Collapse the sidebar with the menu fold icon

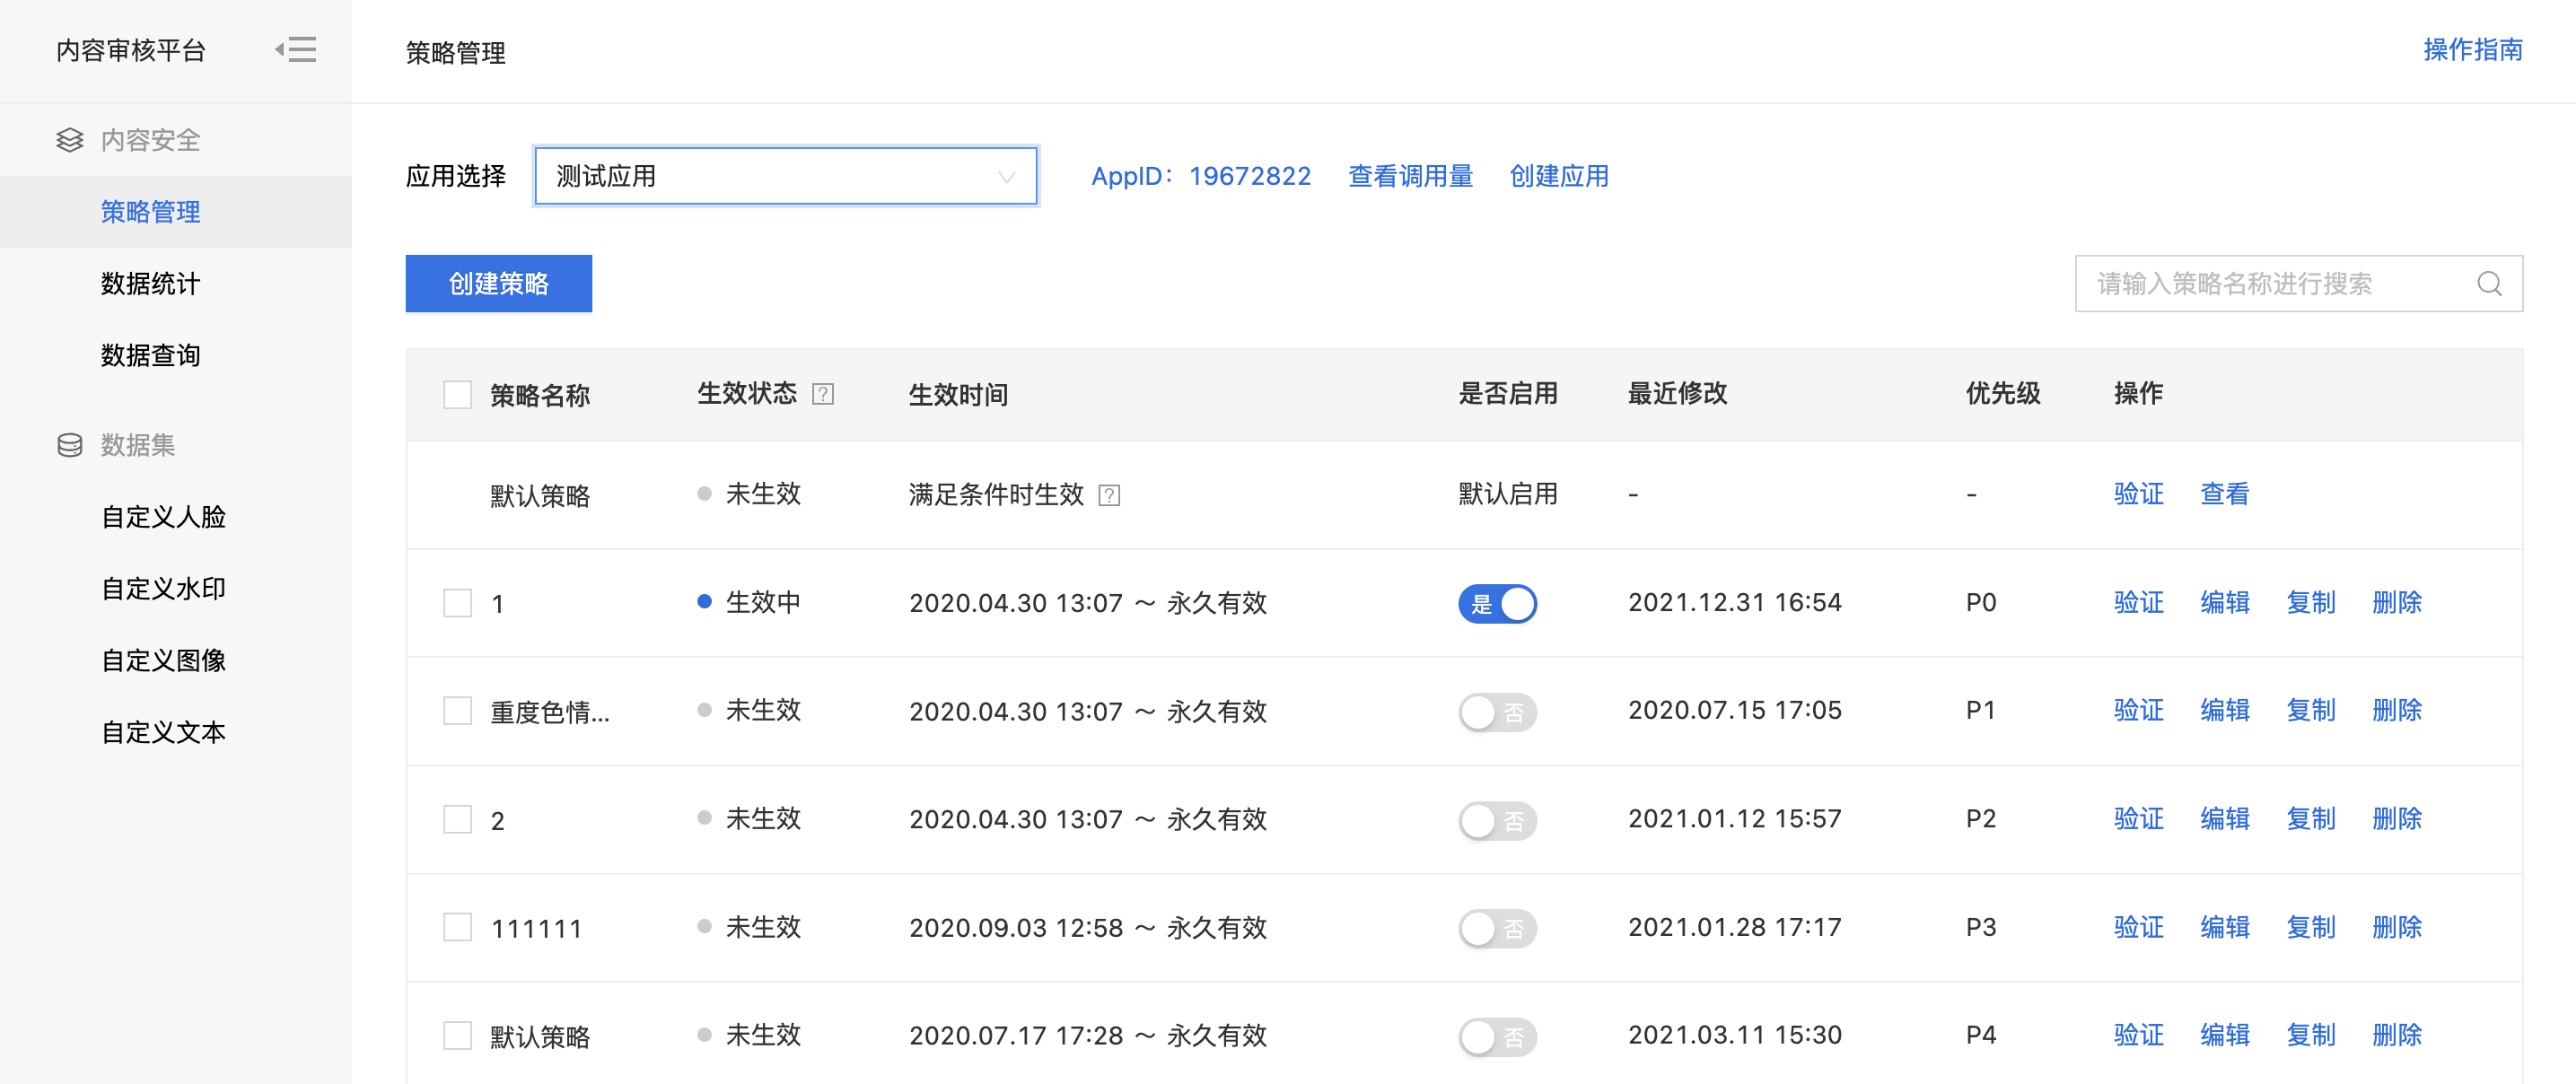296,49
